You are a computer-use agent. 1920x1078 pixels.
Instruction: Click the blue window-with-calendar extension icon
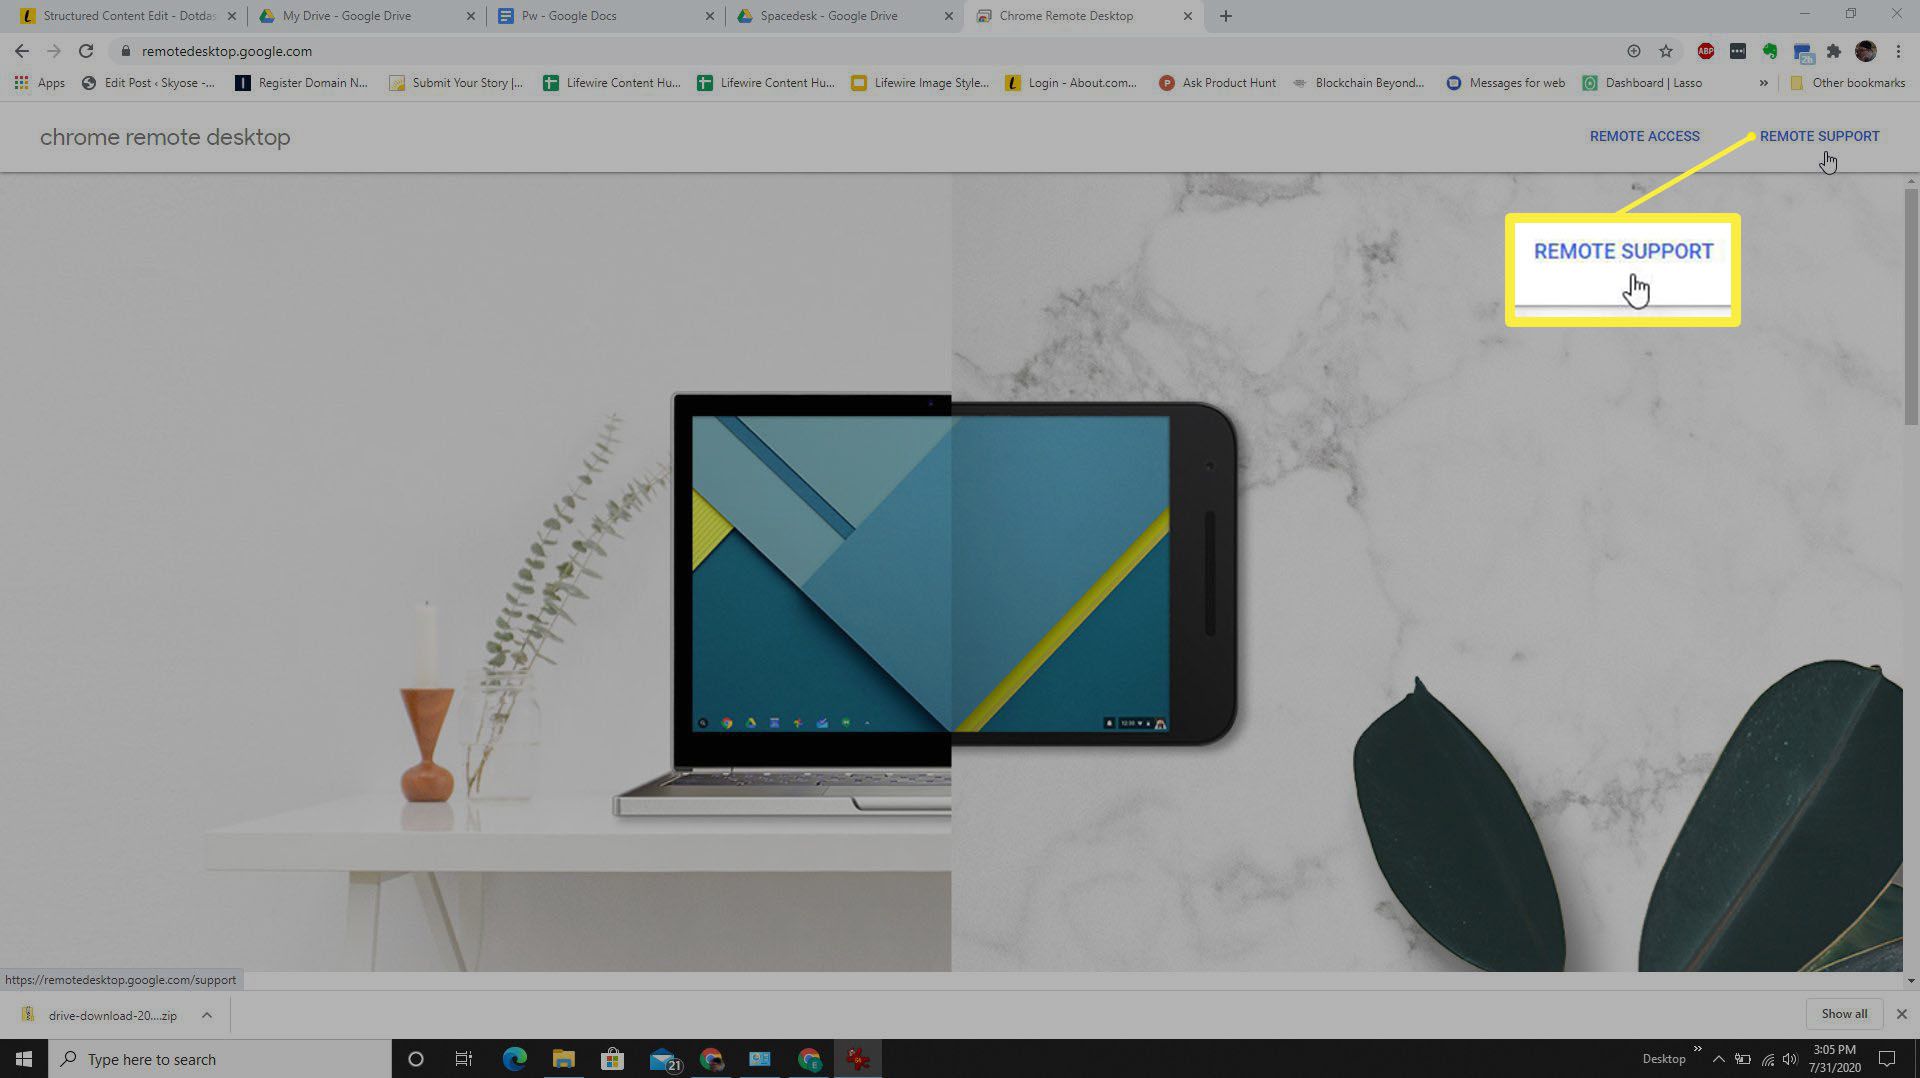click(1803, 52)
